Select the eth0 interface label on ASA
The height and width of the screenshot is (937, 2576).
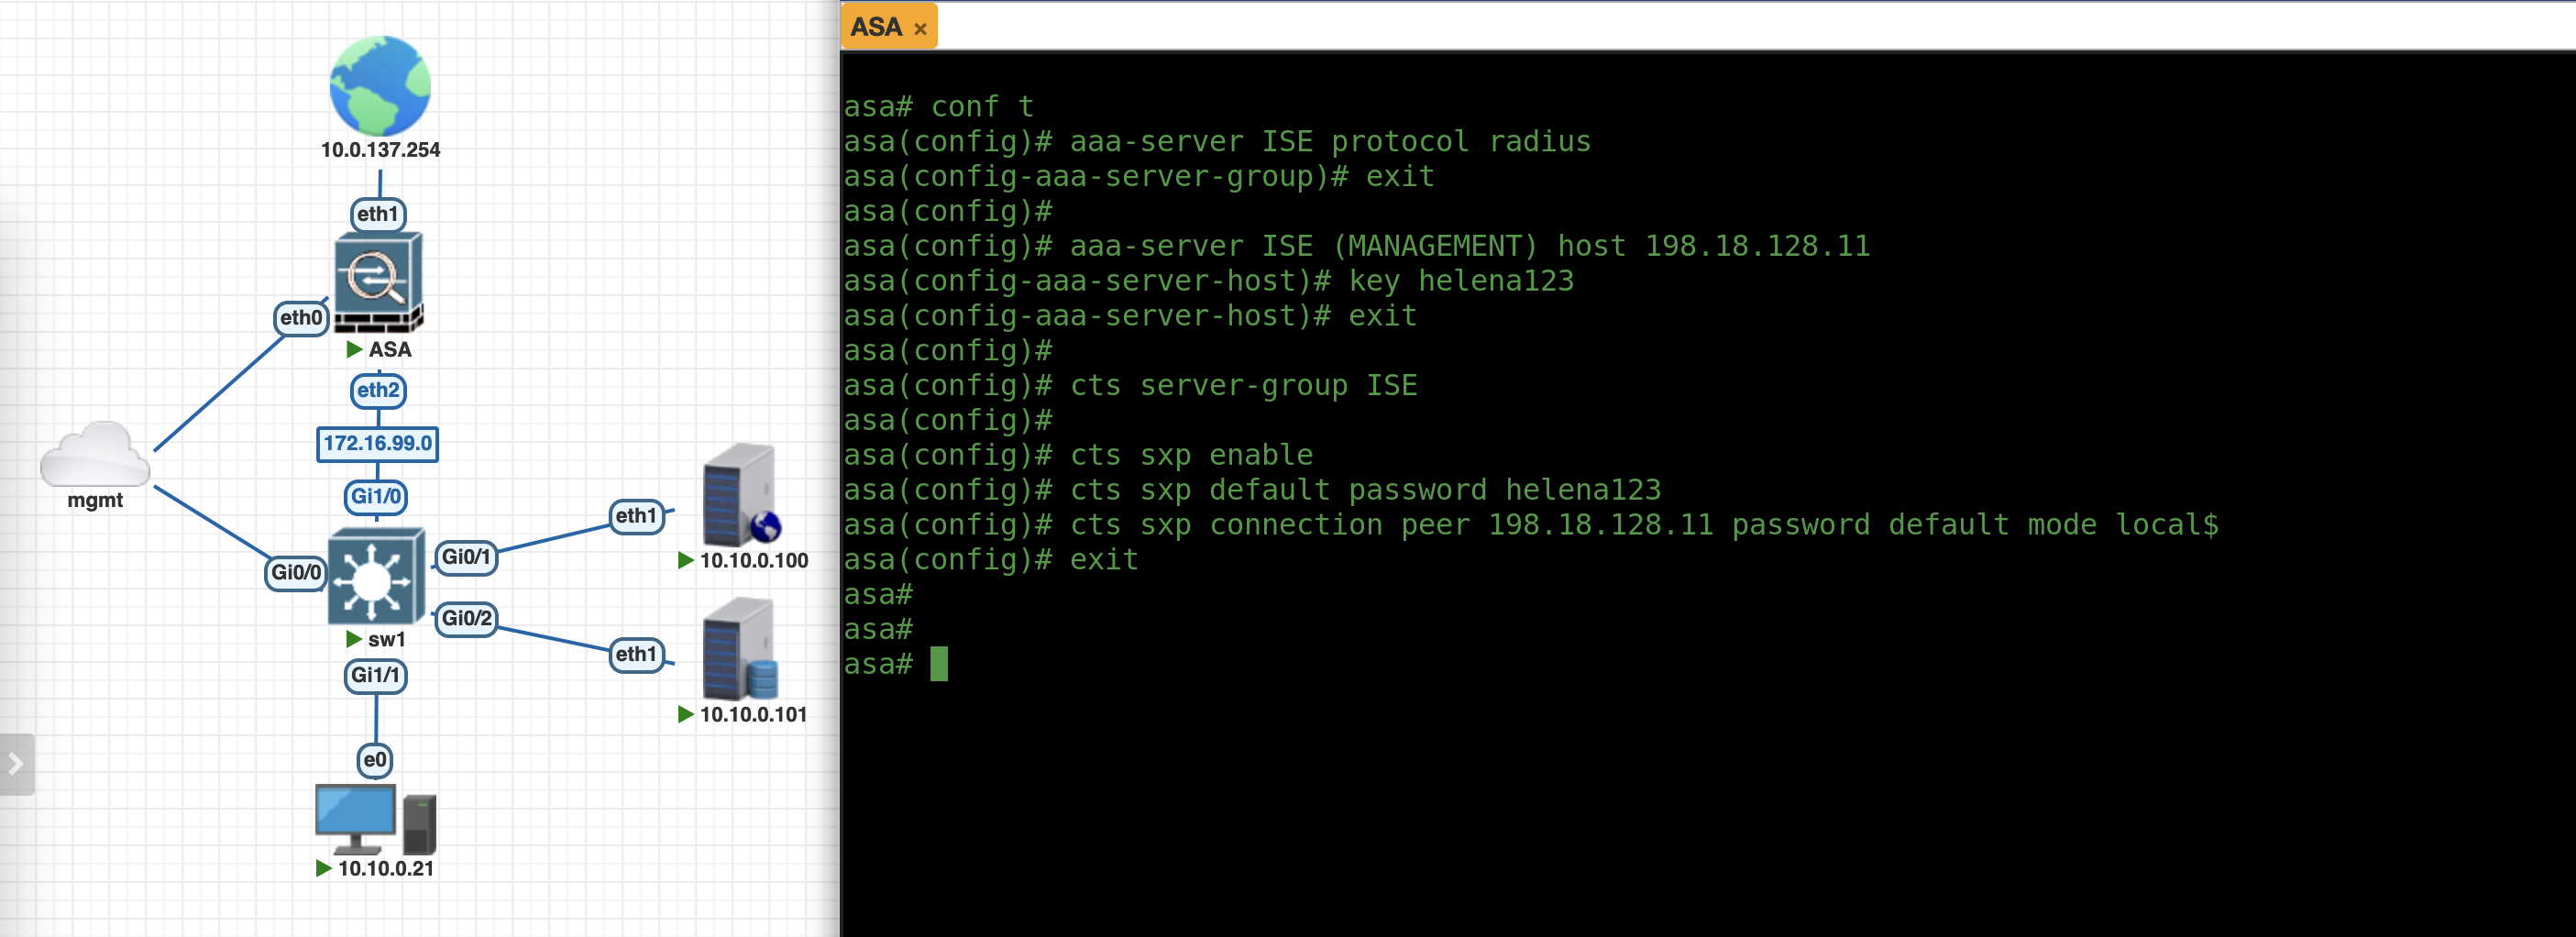[x=301, y=318]
